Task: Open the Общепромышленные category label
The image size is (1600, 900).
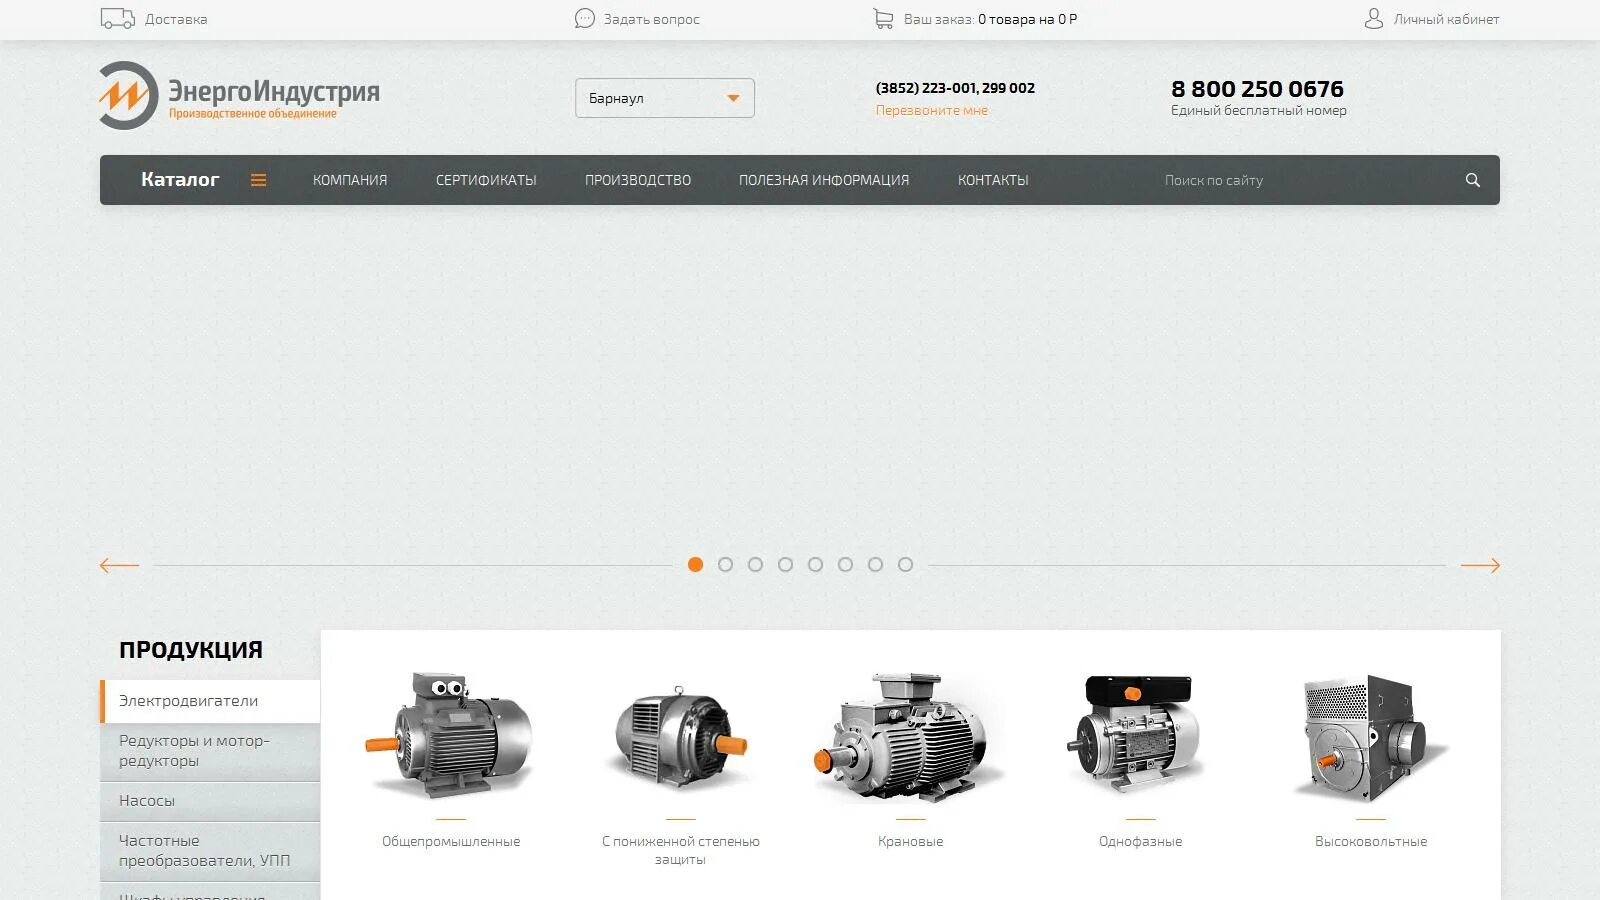Action: point(451,842)
